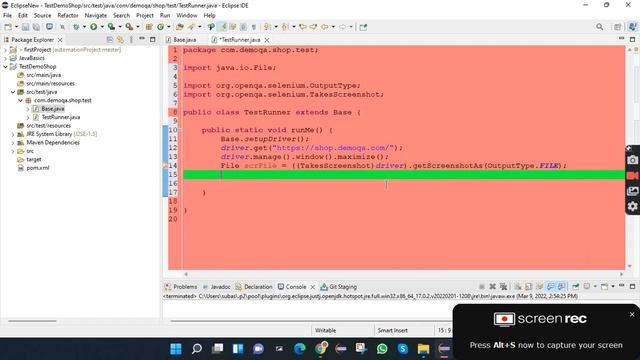
Task: Open the File menu
Action: click(x=7, y=16)
